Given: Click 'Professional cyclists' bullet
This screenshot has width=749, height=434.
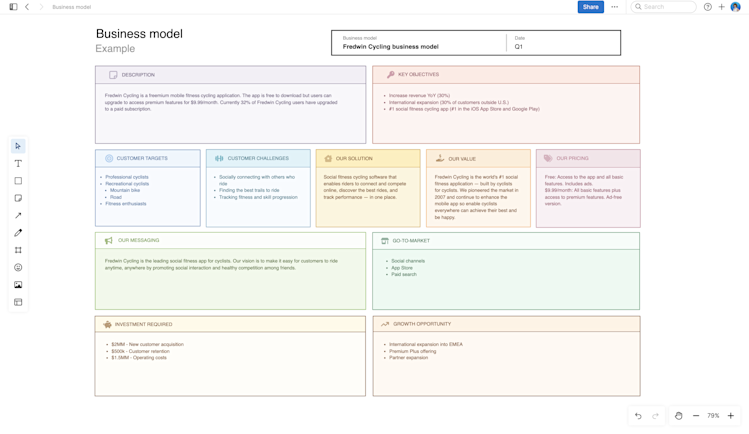Looking at the screenshot, I should click(127, 177).
